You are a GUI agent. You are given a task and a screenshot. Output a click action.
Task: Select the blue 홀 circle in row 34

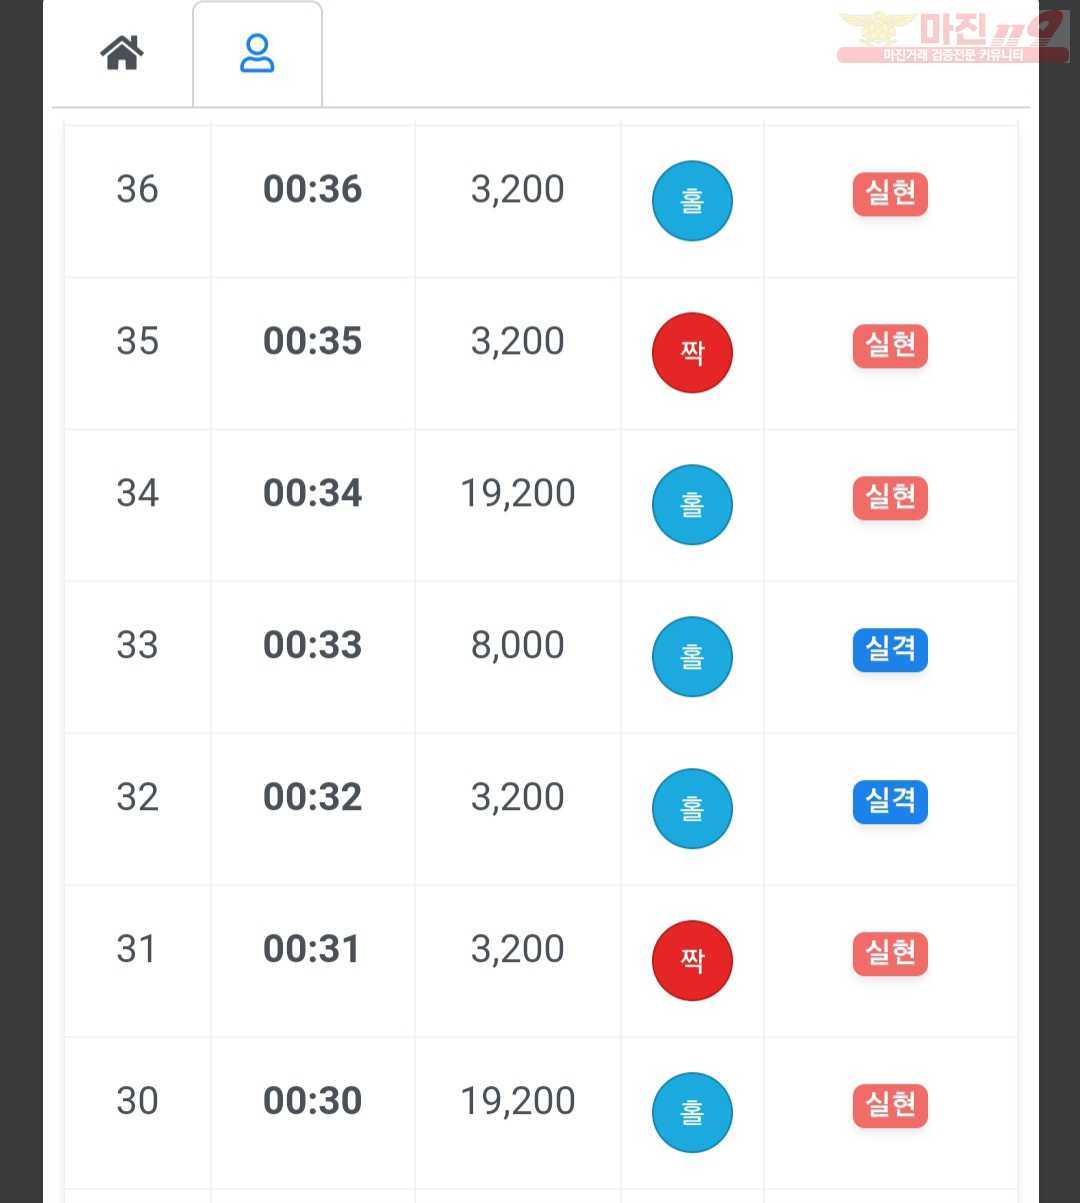pyautogui.click(x=692, y=505)
